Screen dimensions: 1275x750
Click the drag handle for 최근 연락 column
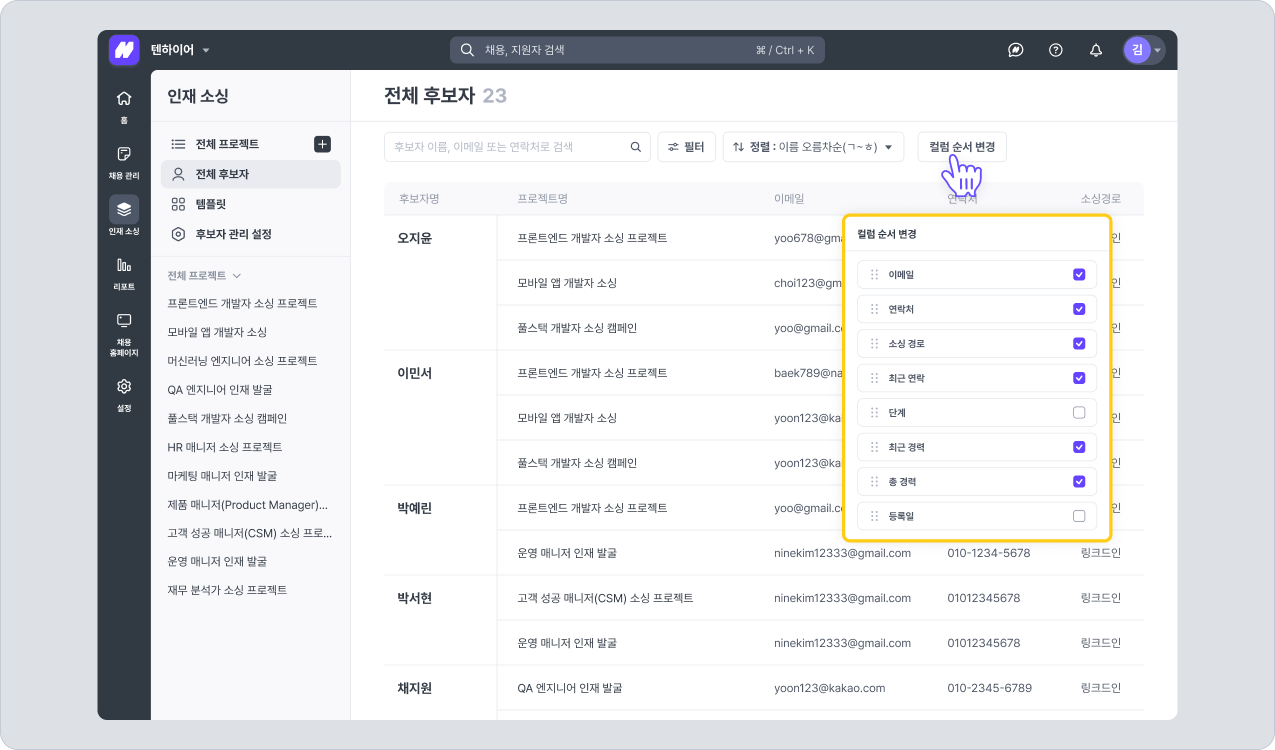pyautogui.click(x=874, y=378)
